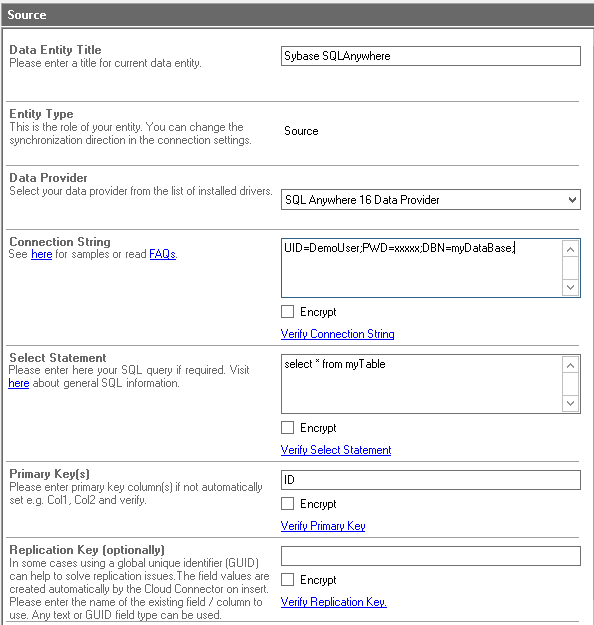Screen dimensions: 594x625
Task: Click the 'Data Entity Title' heading label
Action: [x=55, y=50]
